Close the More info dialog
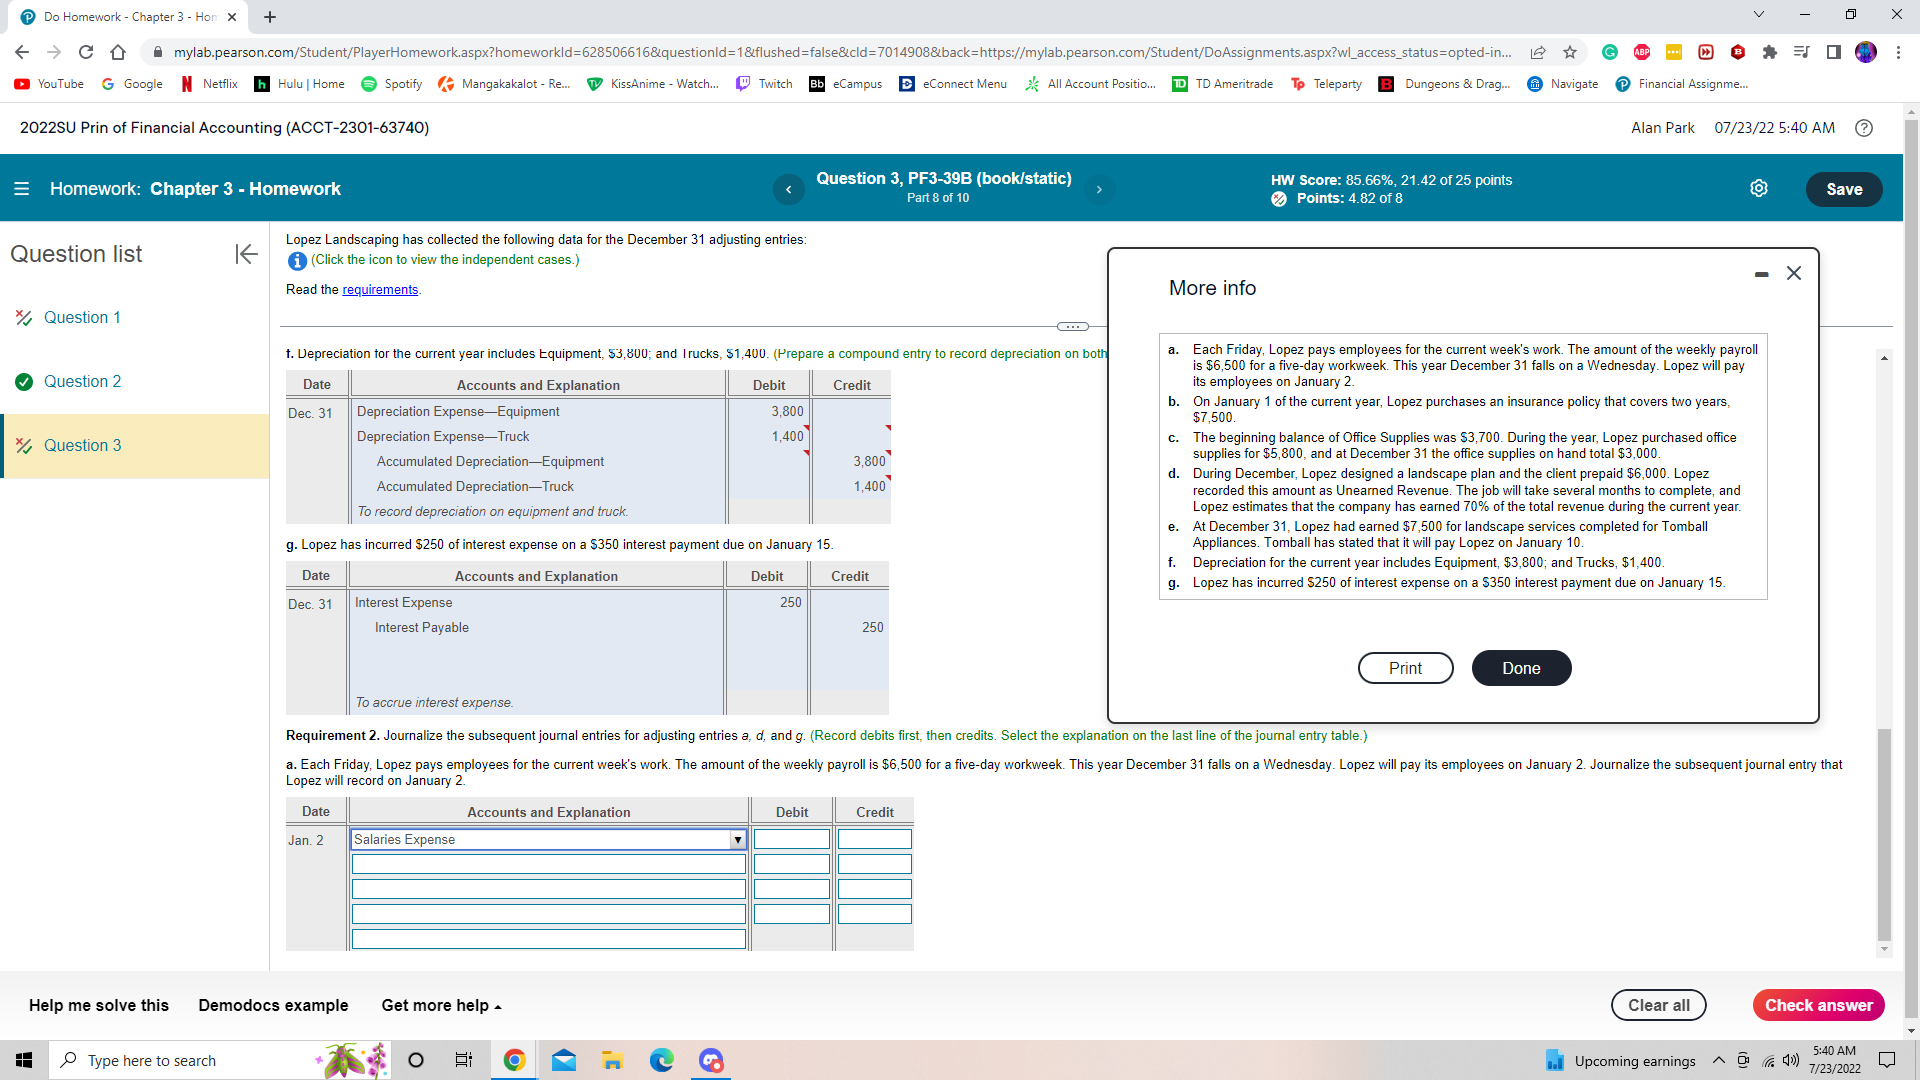 pos(1794,273)
